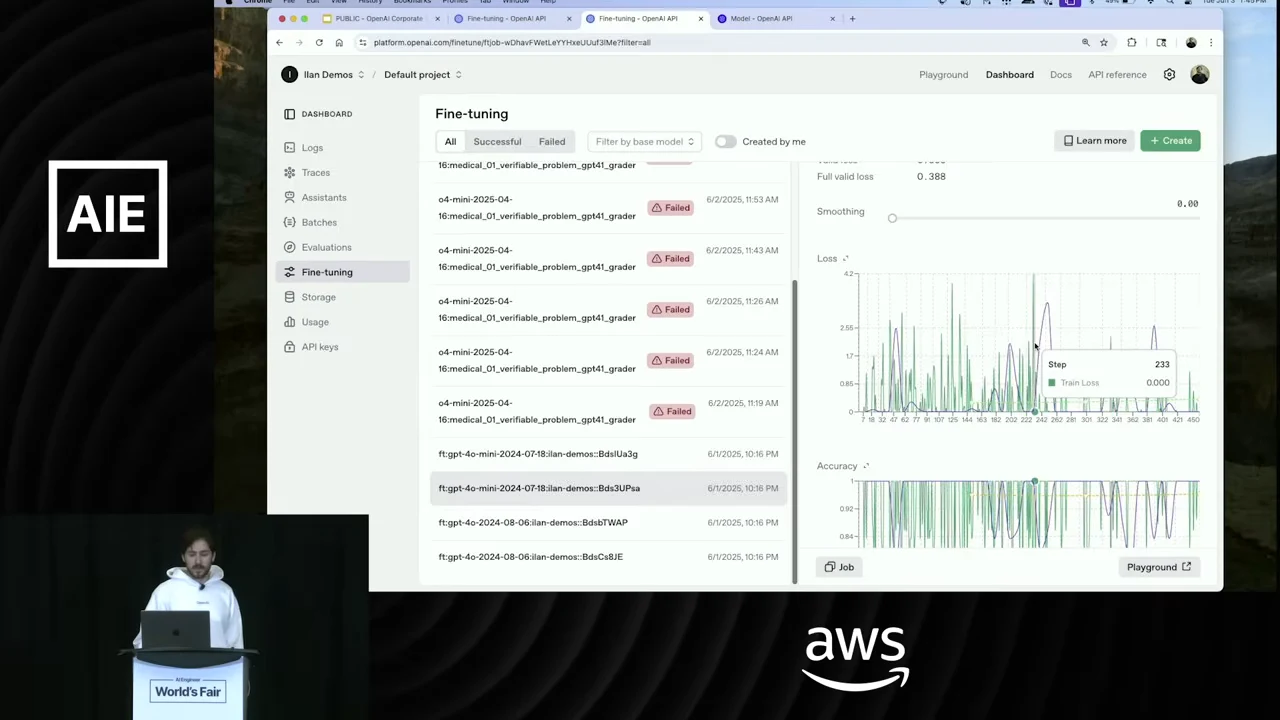This screenshot has width=1280, height=720.
Task: Open API reference link
Action: click(x=1117, y=75)
